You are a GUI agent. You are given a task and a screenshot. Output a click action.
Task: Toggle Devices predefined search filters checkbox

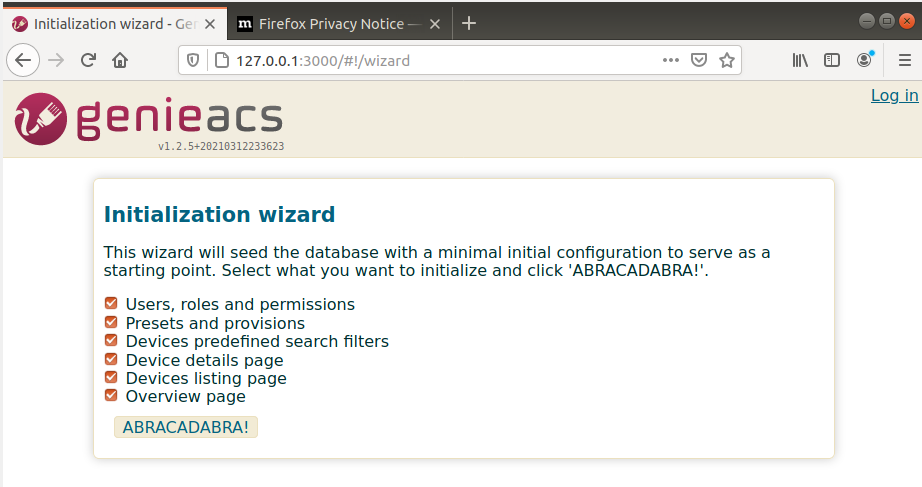(x=111, y=341)
